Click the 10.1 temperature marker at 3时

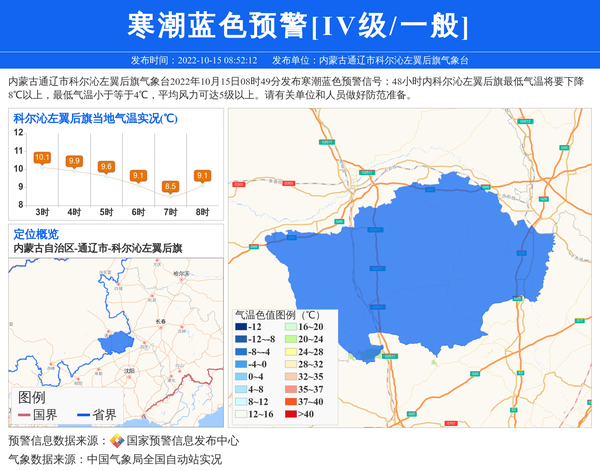click(x=42, y=158)
